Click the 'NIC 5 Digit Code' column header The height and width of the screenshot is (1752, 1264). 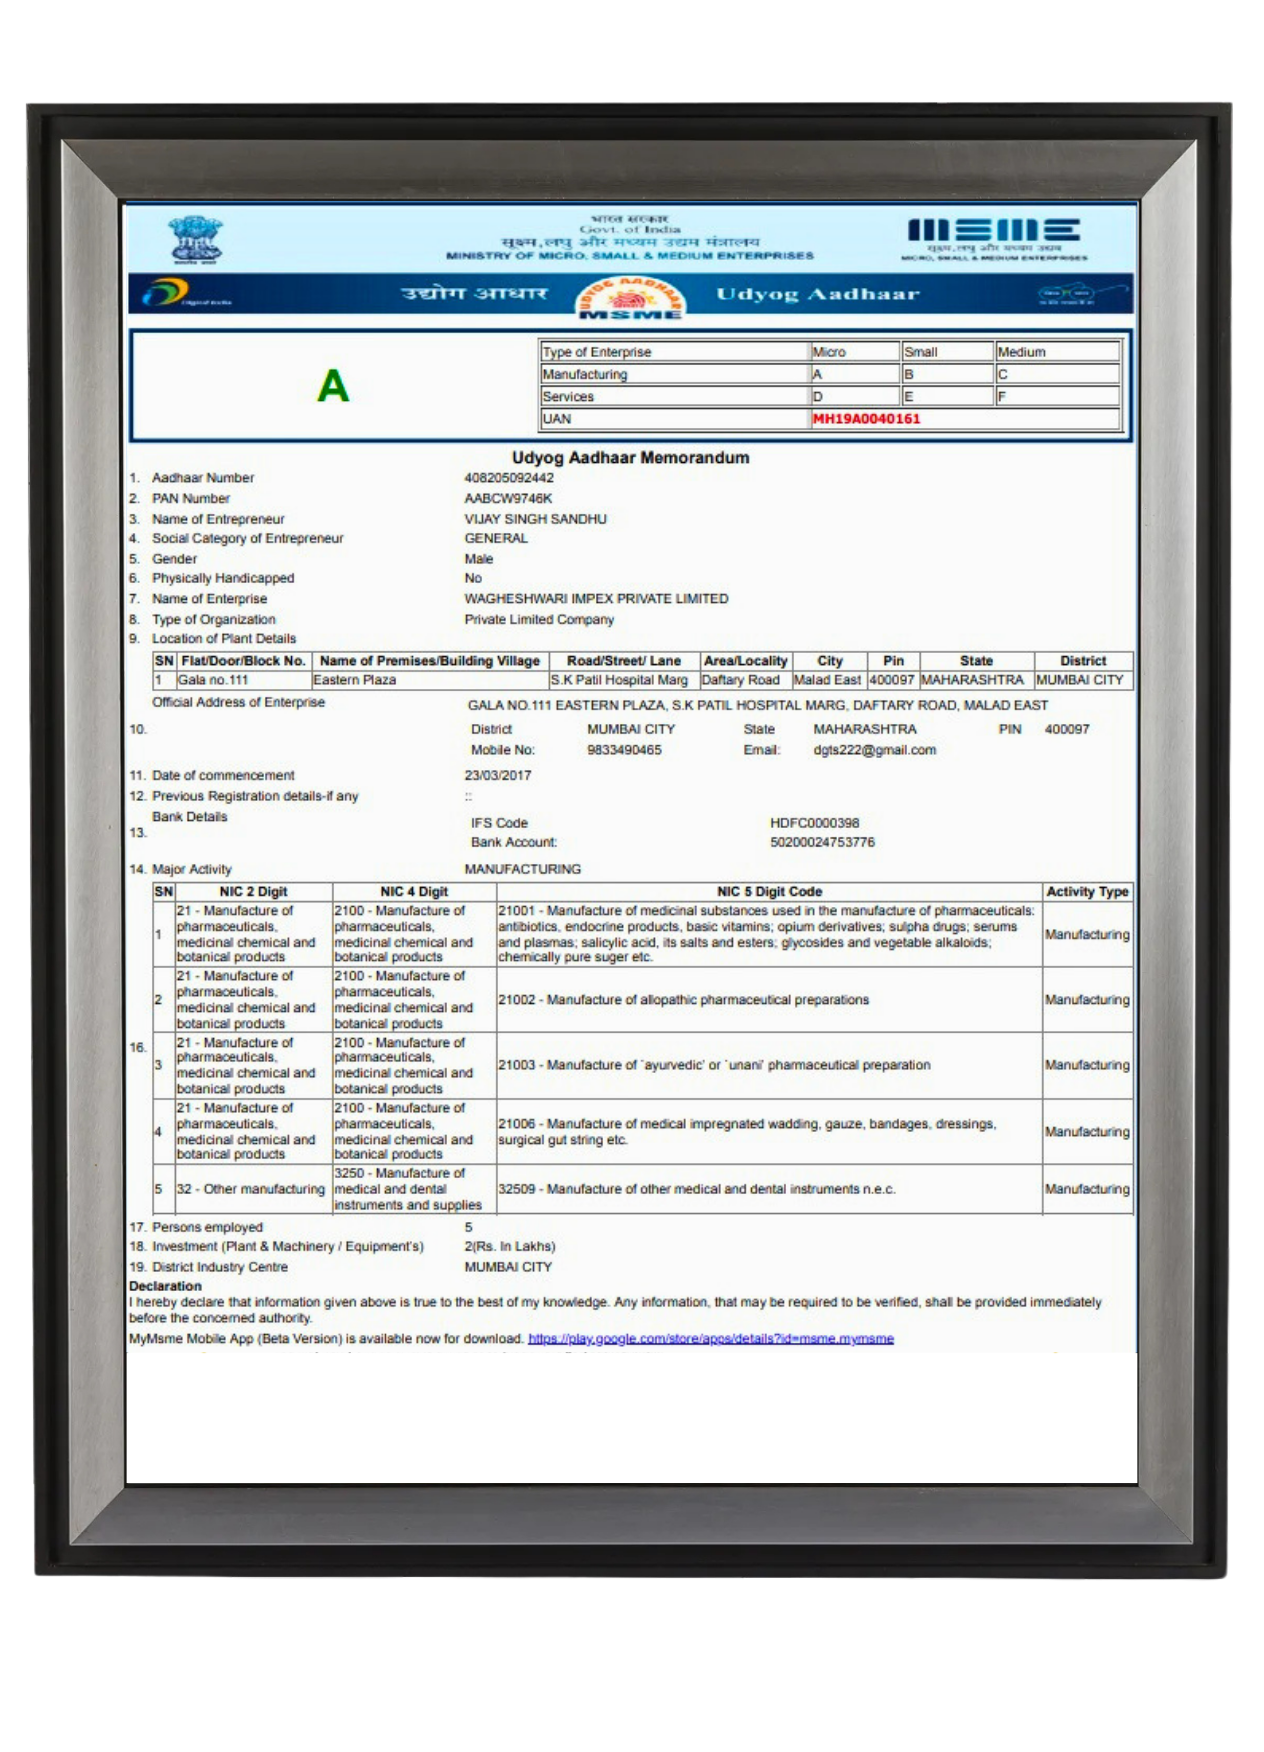(x=769, y=892)
